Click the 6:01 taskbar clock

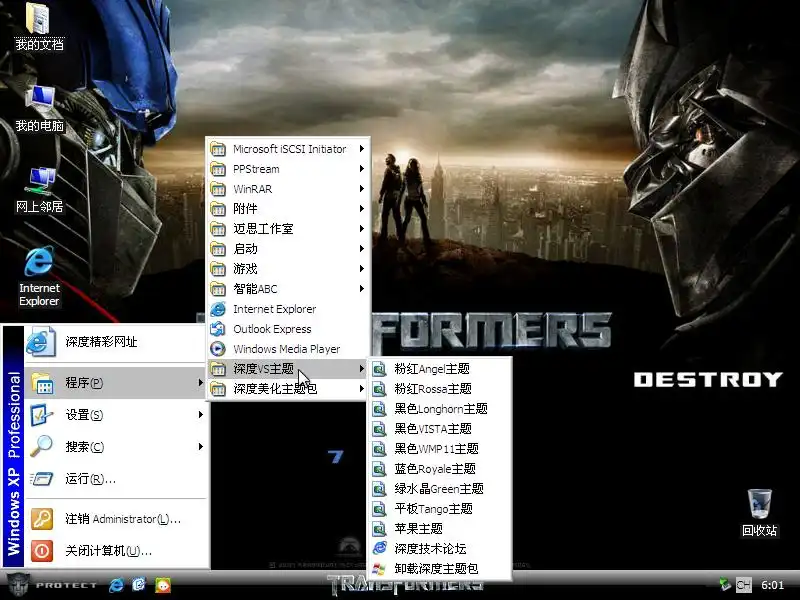(772, 585)
